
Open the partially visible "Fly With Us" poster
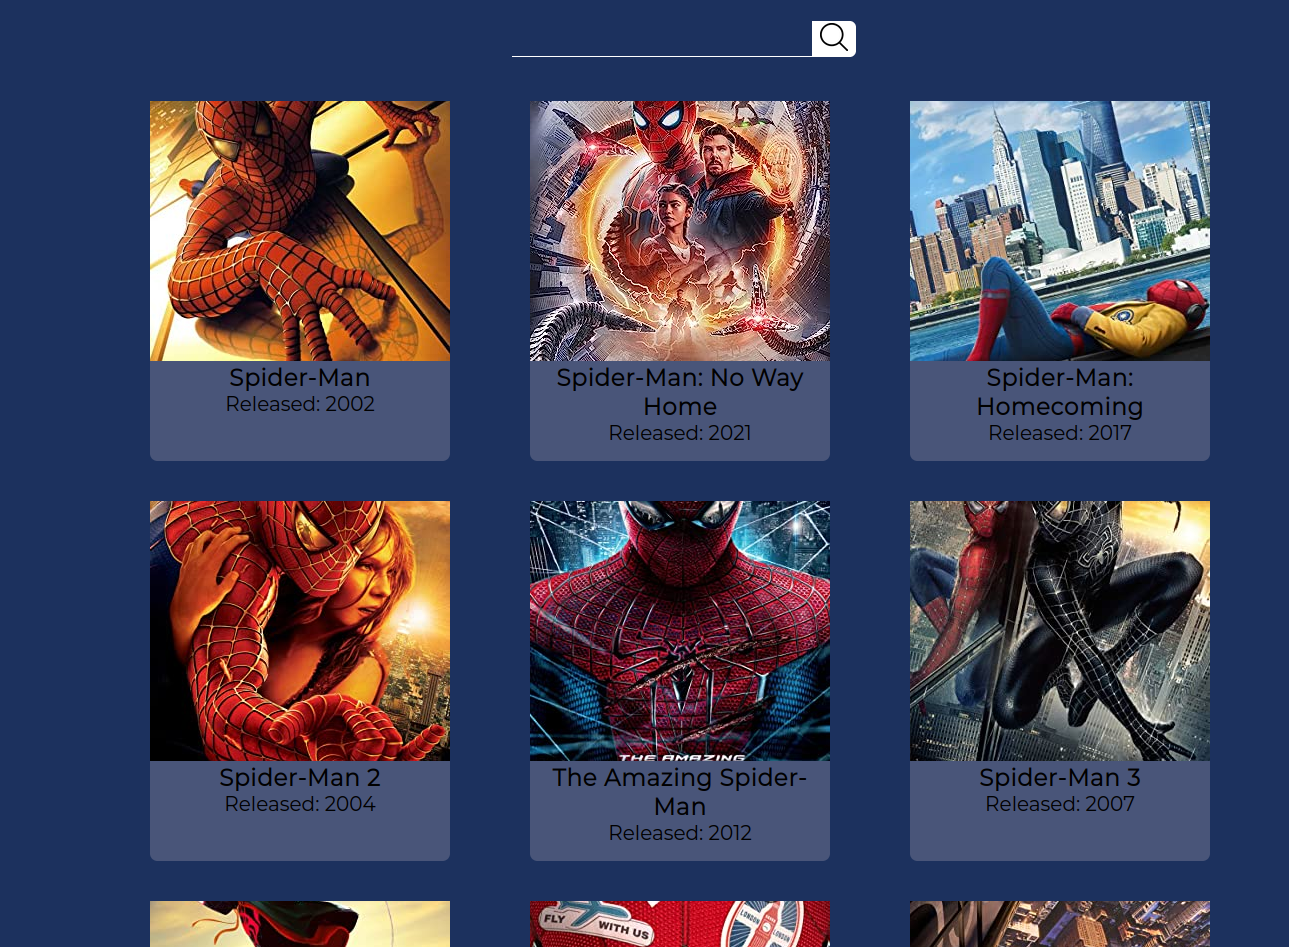(680, 924)
